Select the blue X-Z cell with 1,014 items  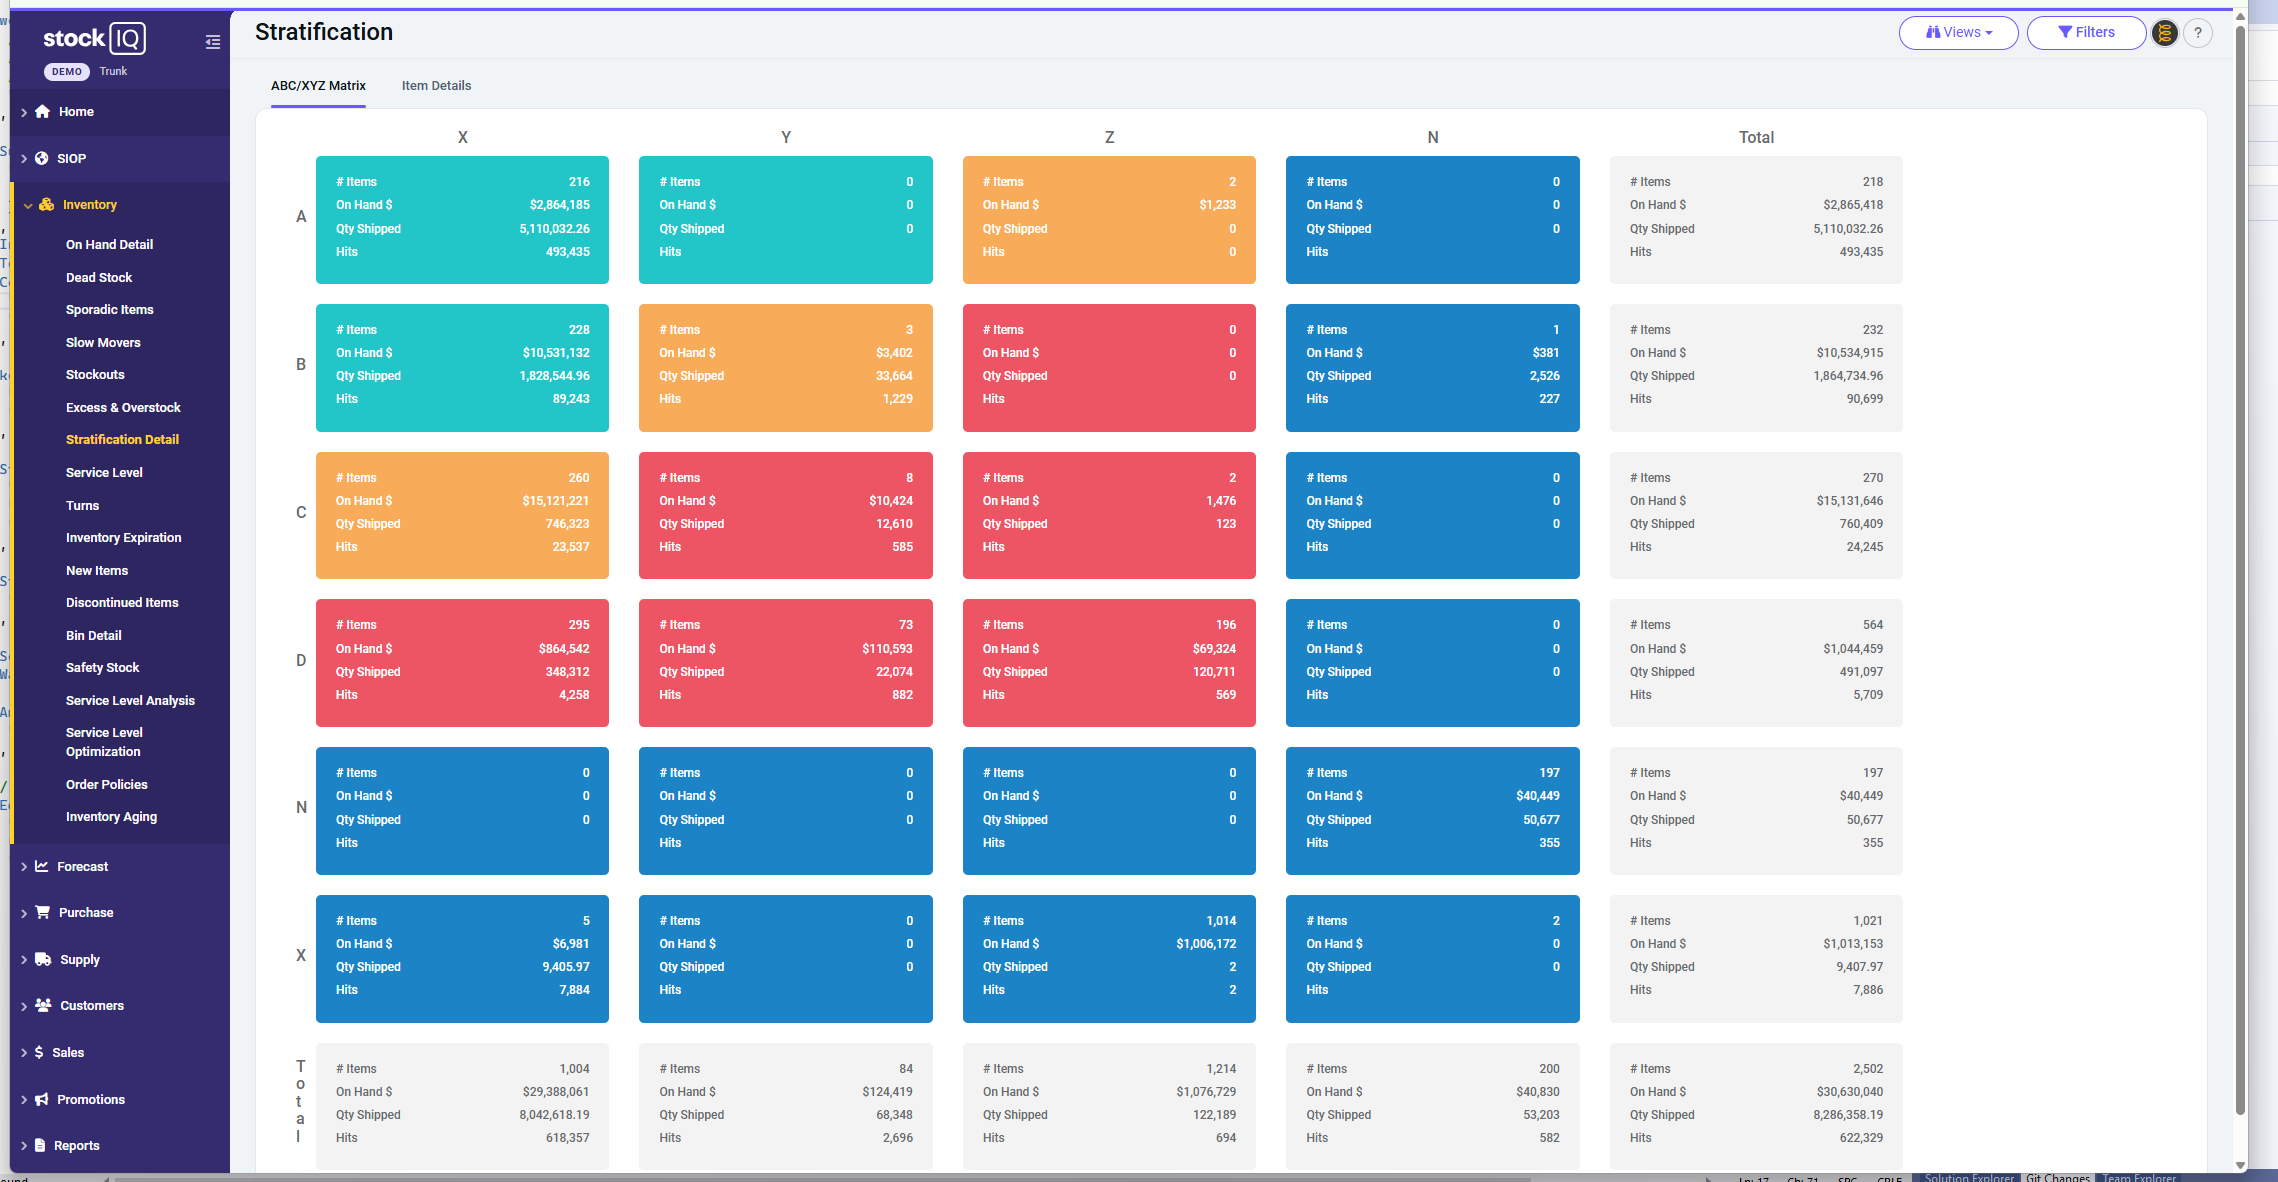(1109, 958)
